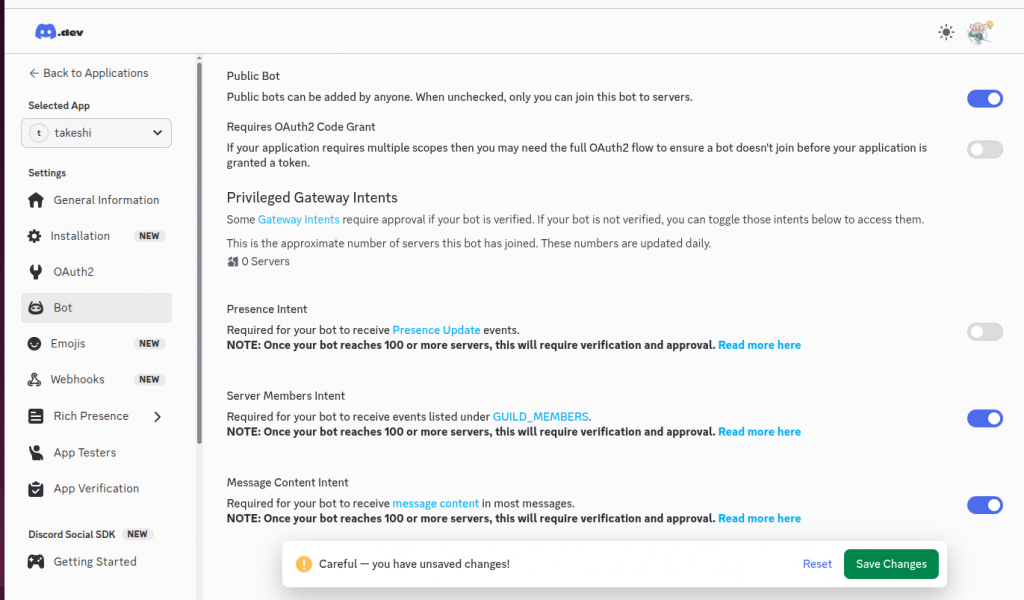
Task: Enable Requires OAuth2 Code Grant toggle
Action: (x=984, y=150)
